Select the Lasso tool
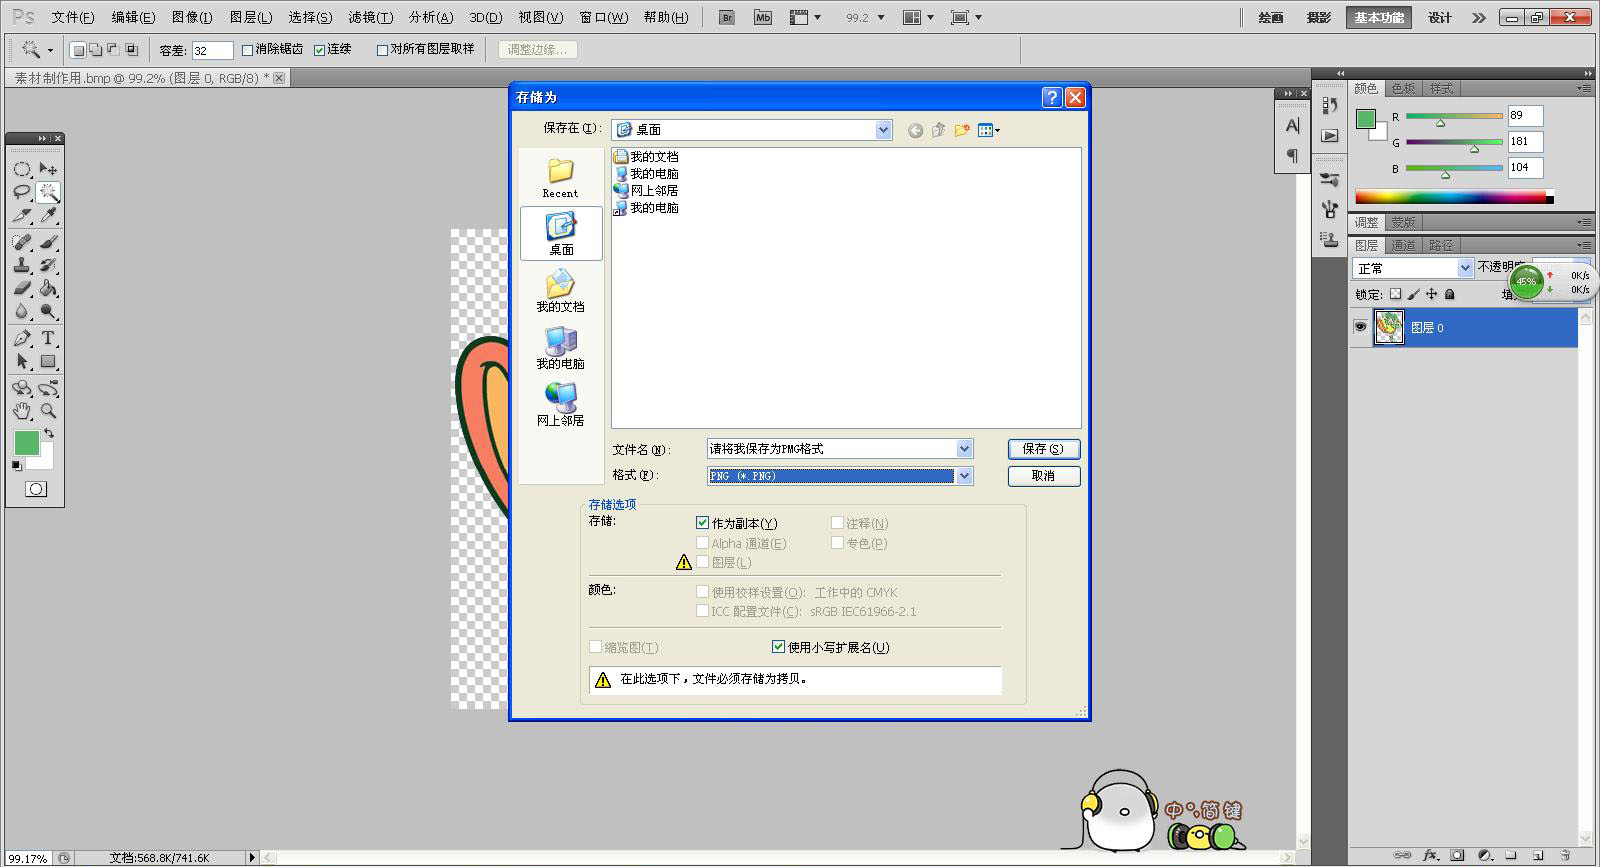 coord(22,192)
